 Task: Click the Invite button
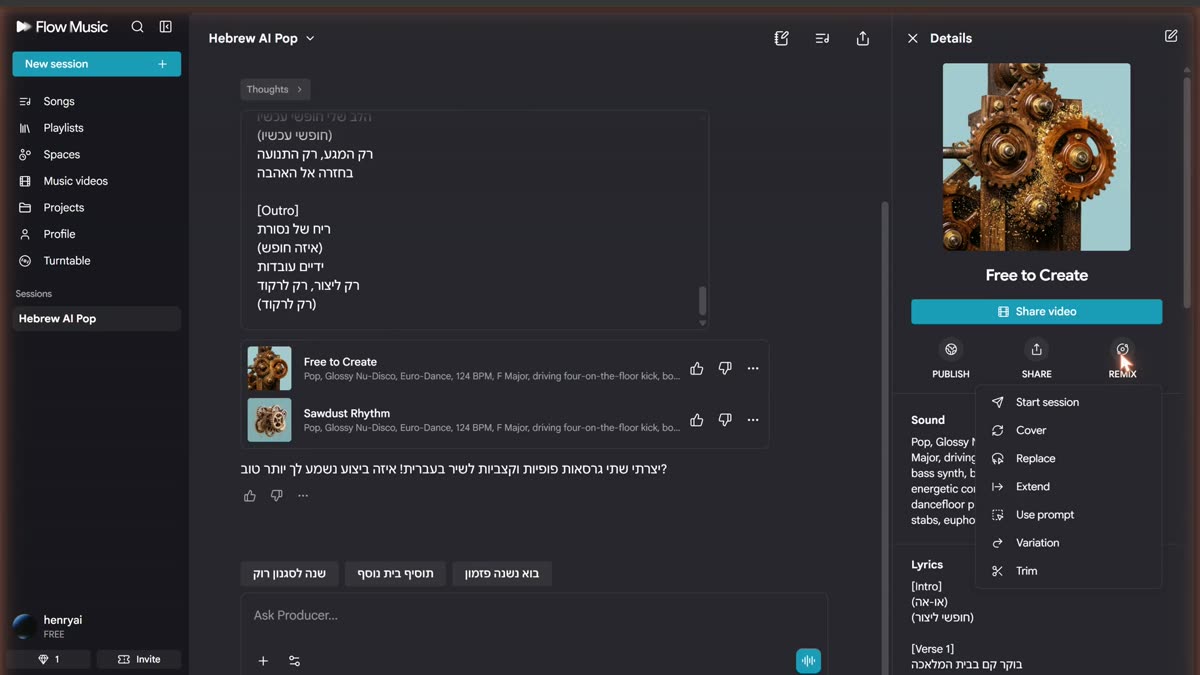coord(139,660)
